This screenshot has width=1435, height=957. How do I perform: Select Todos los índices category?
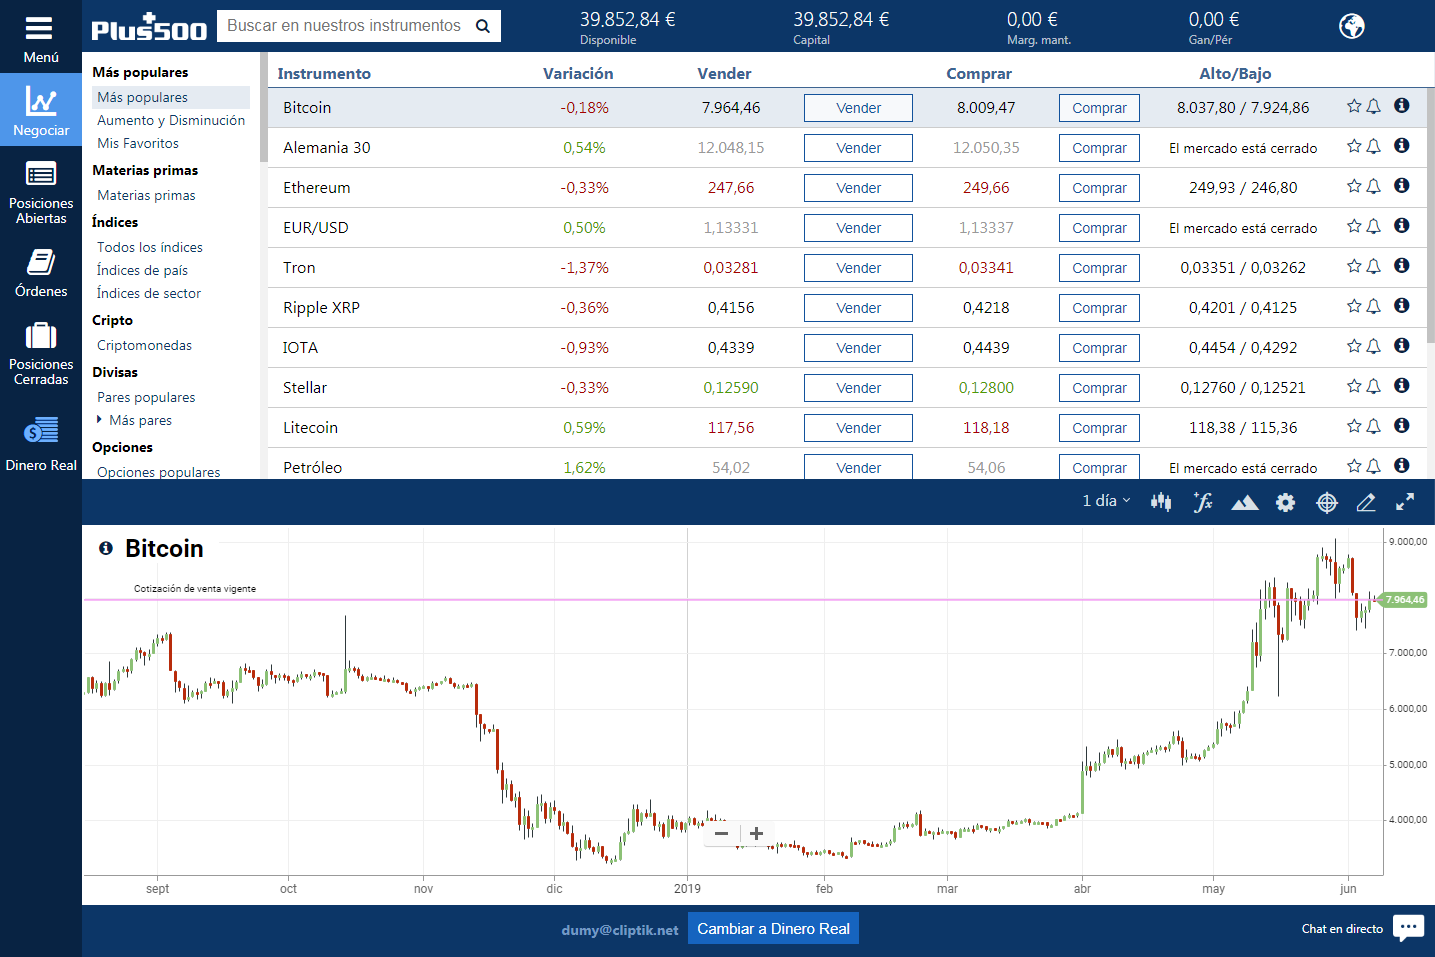coord(150,247)
